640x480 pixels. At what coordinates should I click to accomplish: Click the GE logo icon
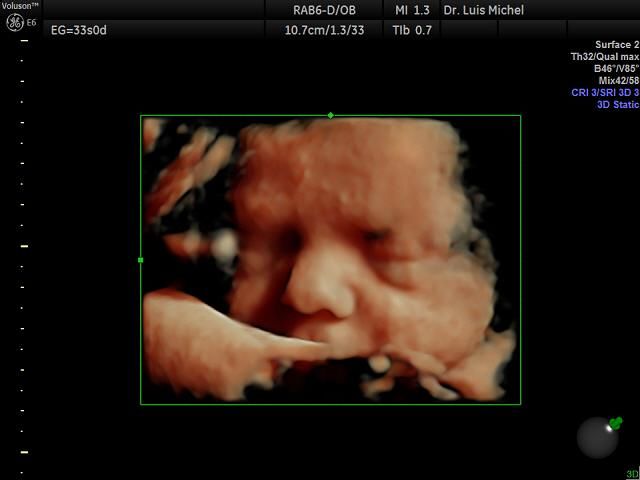coord(14,22)
